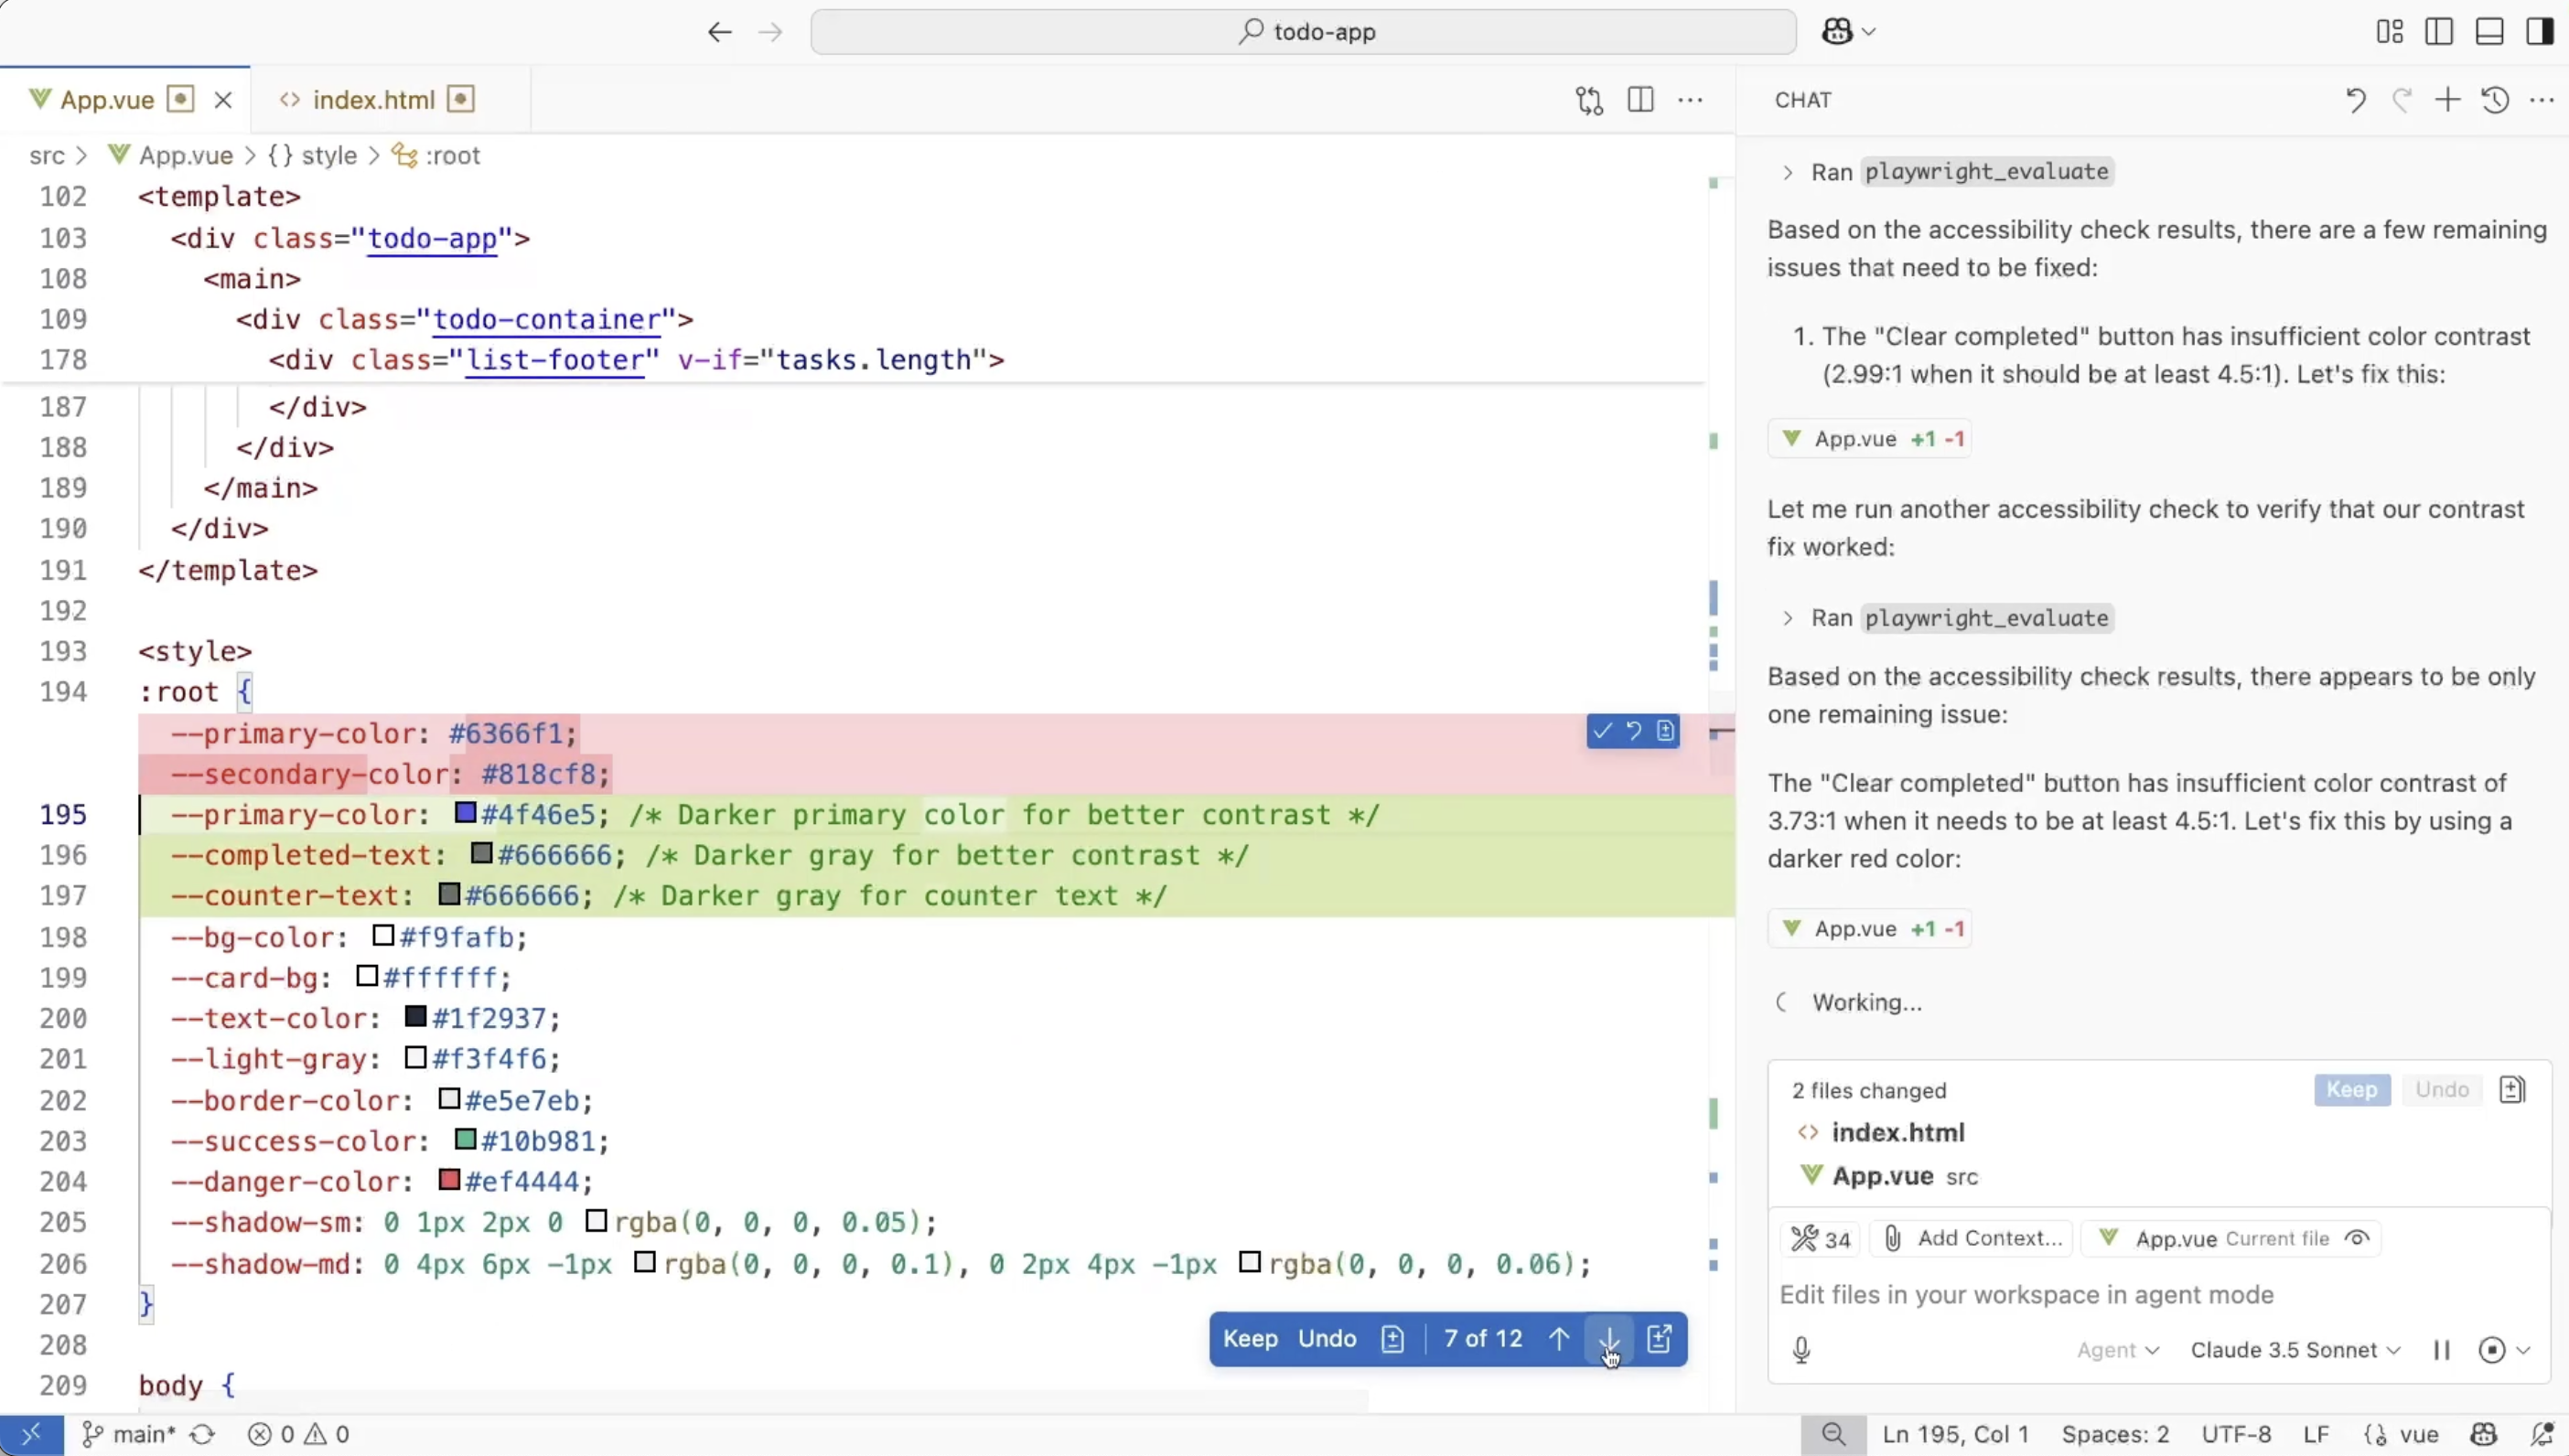Open working tree changes for App.vue
This screenshot has height=1456, width=2569.
pos(1588,100)
